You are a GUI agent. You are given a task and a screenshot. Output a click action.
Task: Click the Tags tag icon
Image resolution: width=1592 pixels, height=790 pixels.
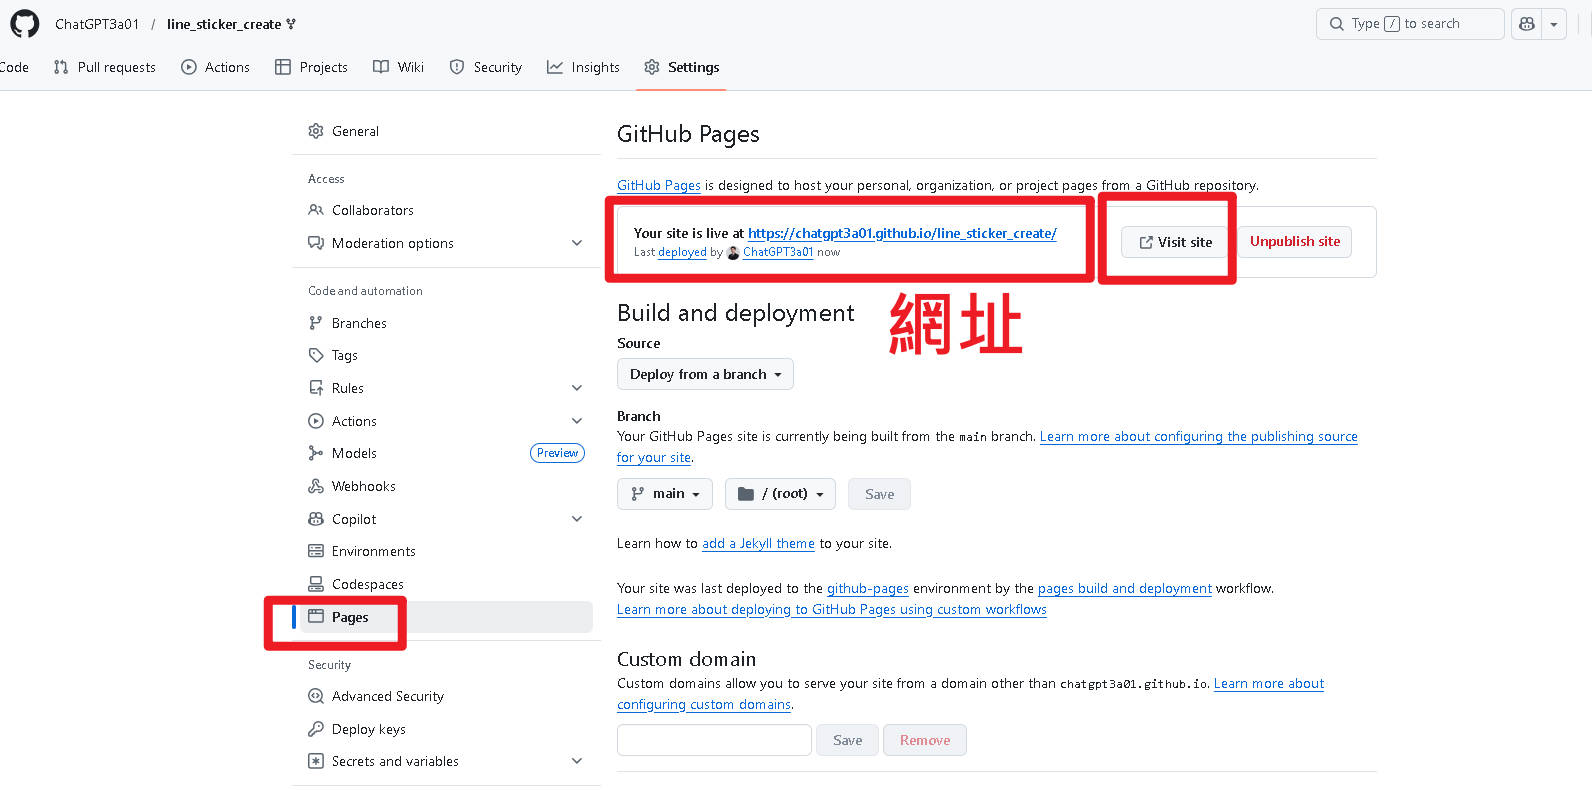(316, 355)
